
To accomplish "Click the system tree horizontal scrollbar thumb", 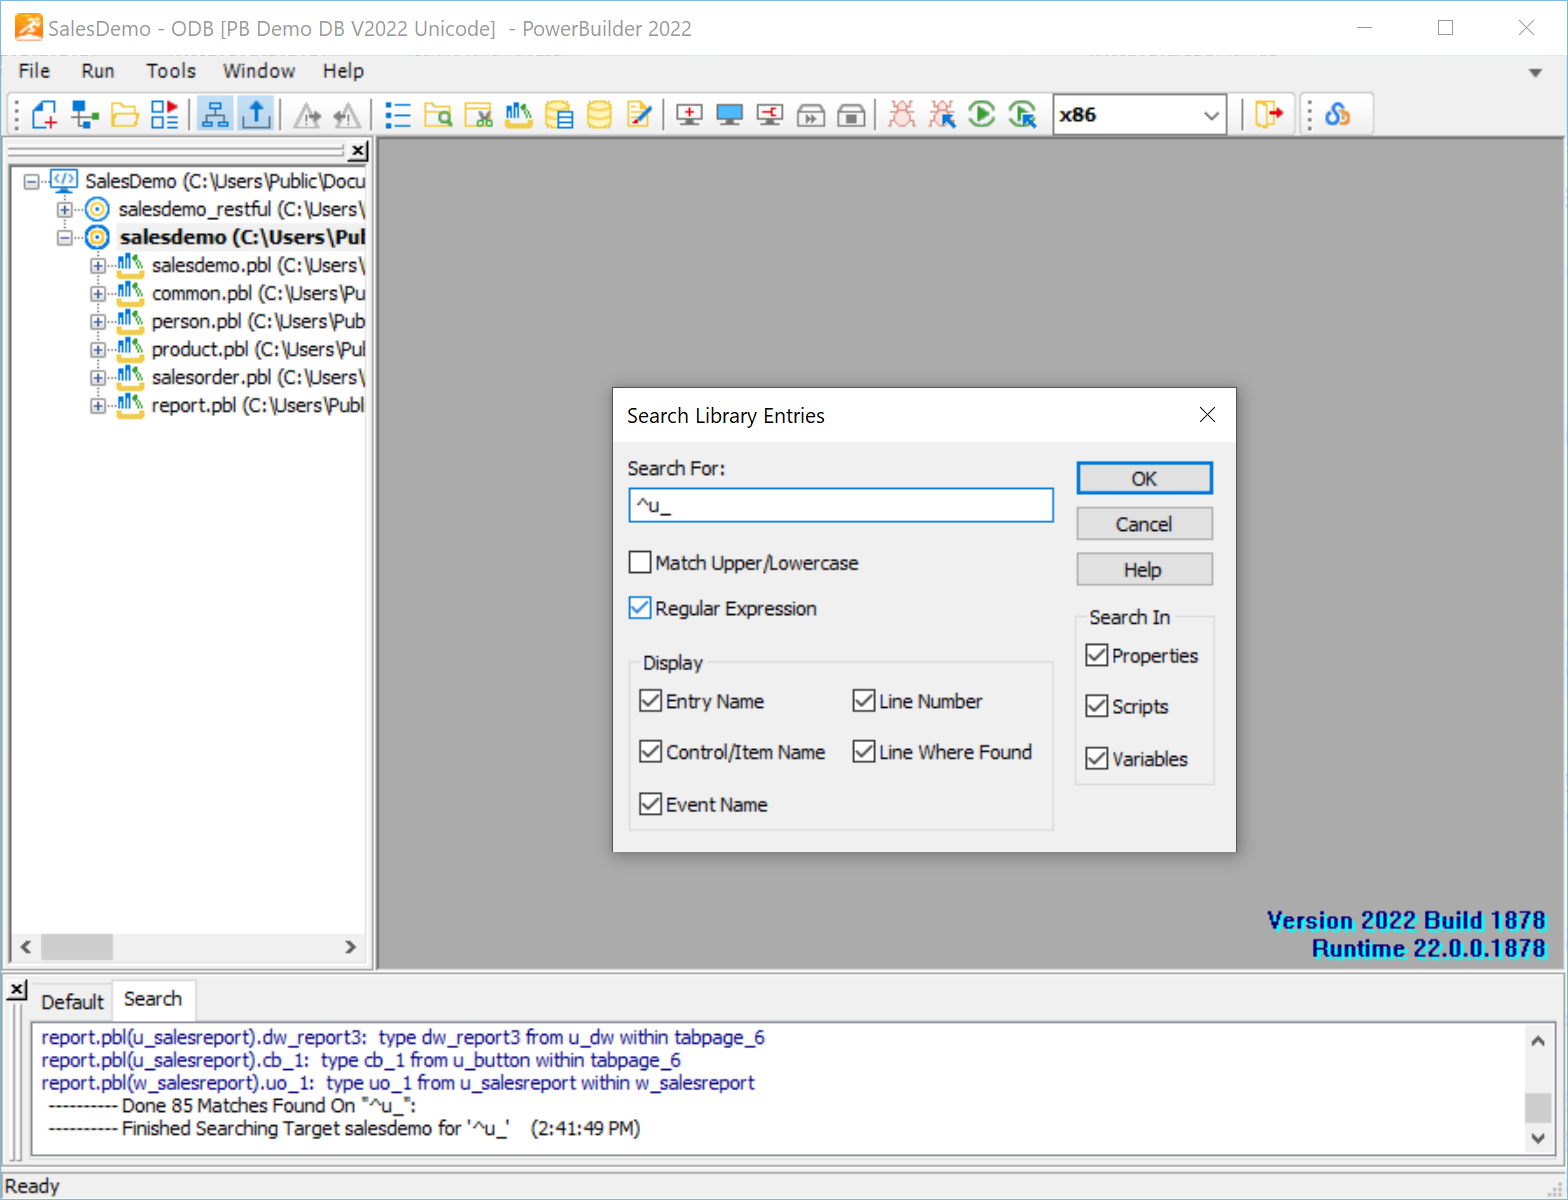I will tap(77, 946).
